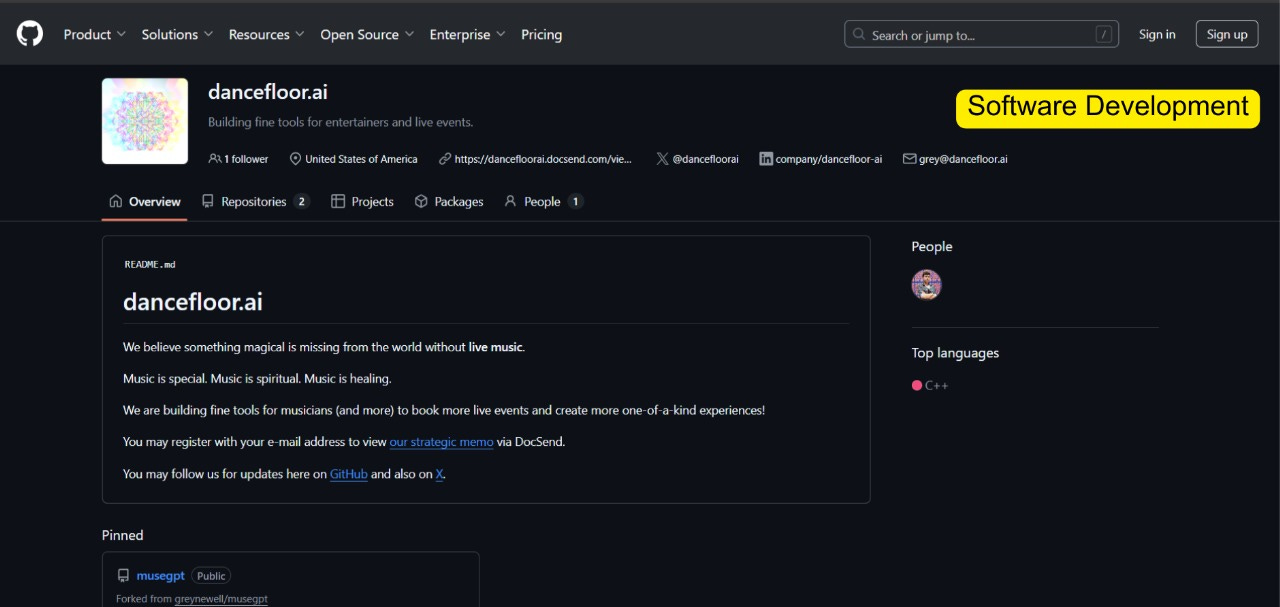Viewport: 1280px width, 607px height.
Task: Click the X logo icon beside @dancefloorai
Action: click(662, 159)
